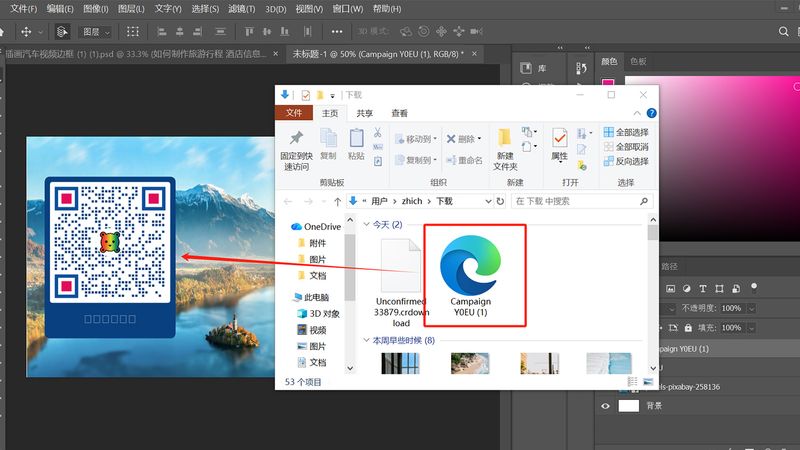Switch to the 插画汽车视频边框 psd document tab

pos(136,54)
